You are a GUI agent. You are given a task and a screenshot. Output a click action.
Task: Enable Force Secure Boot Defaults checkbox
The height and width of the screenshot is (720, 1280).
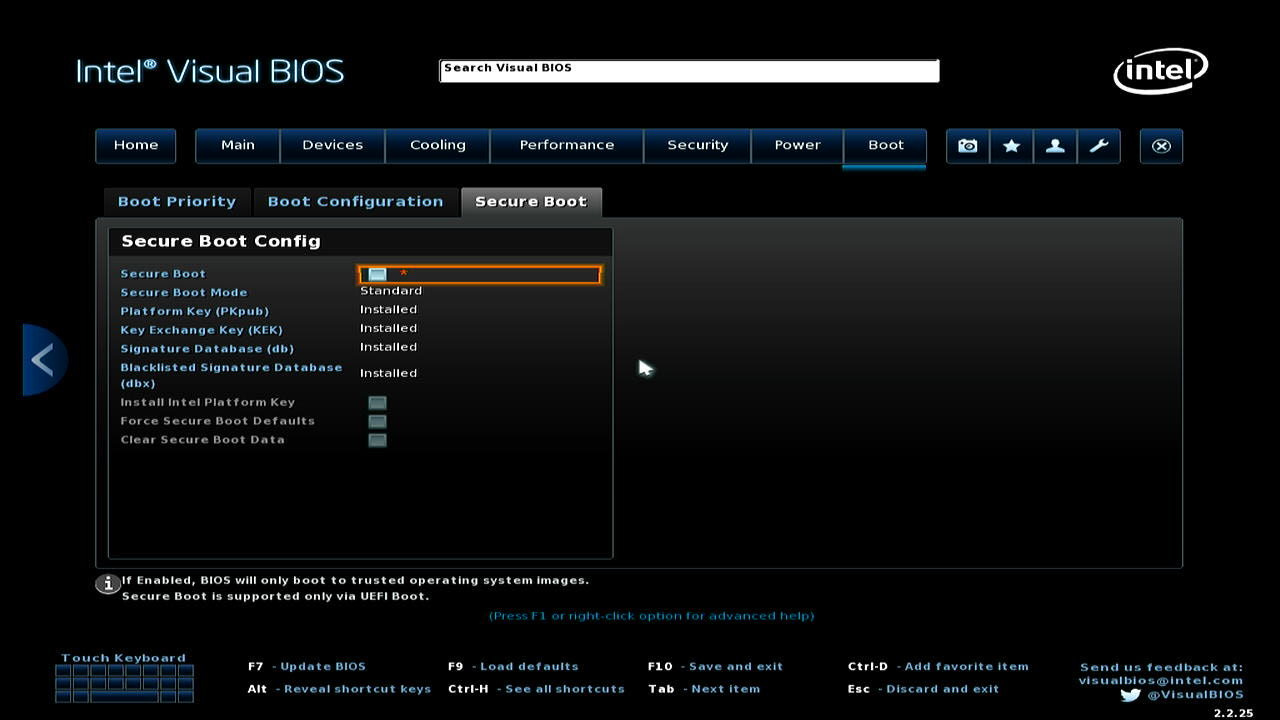377,421
